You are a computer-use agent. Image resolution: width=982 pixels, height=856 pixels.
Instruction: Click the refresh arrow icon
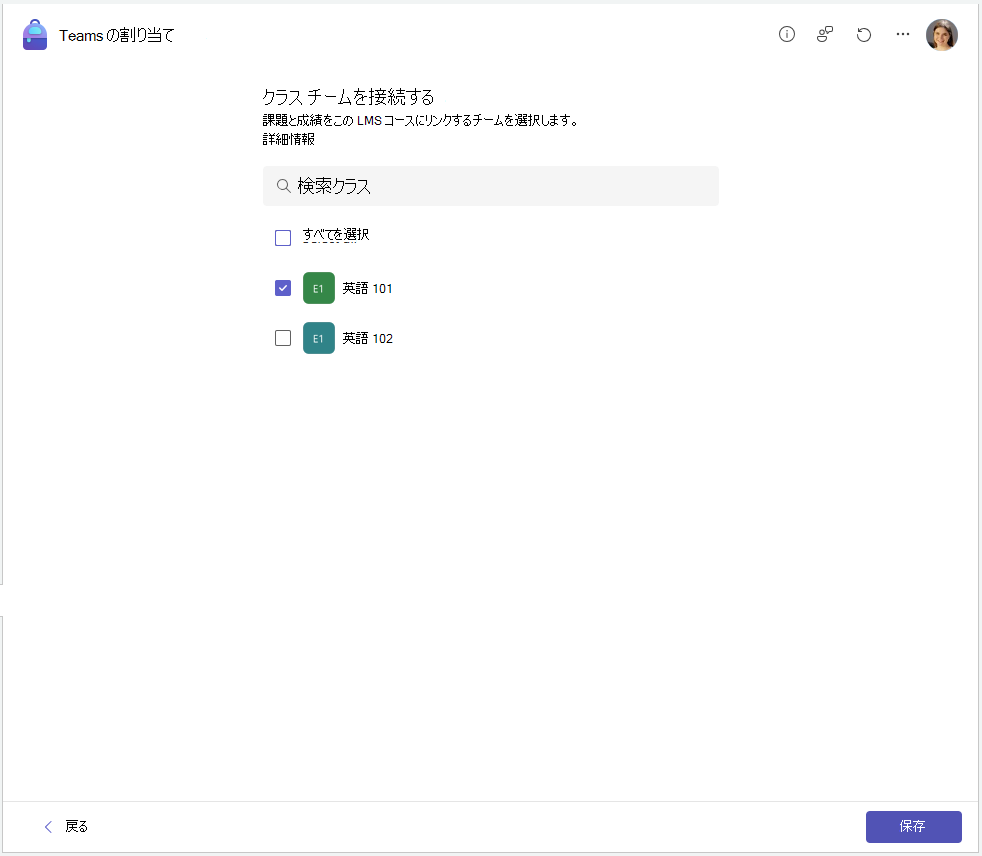(864, 34)
